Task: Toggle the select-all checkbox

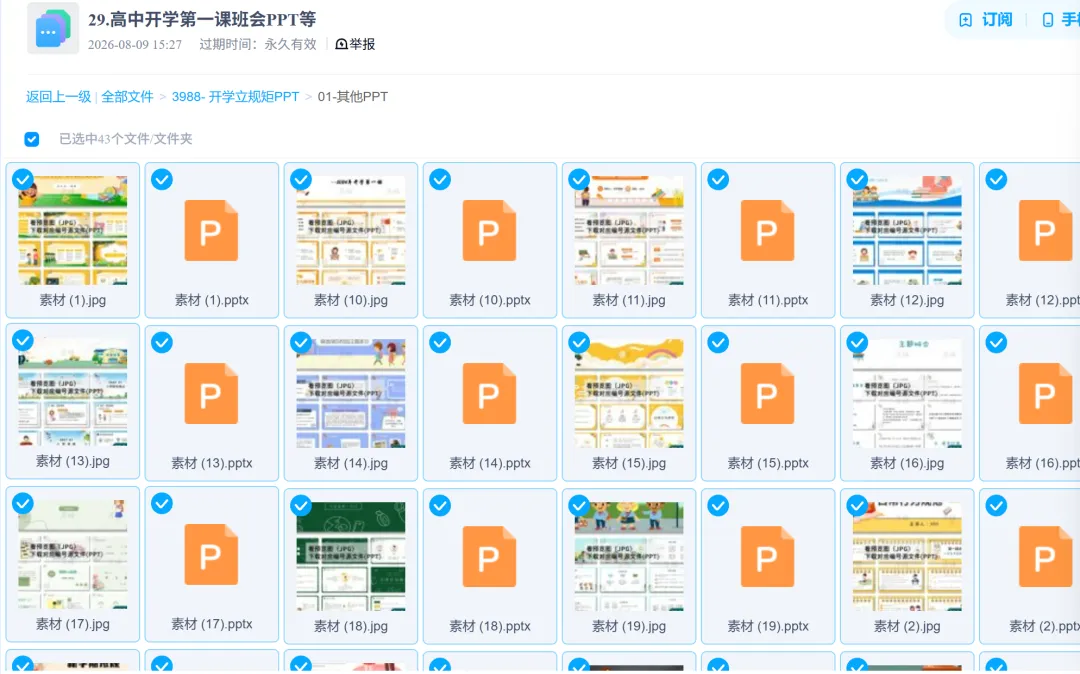Action: (x=32, y=139)
